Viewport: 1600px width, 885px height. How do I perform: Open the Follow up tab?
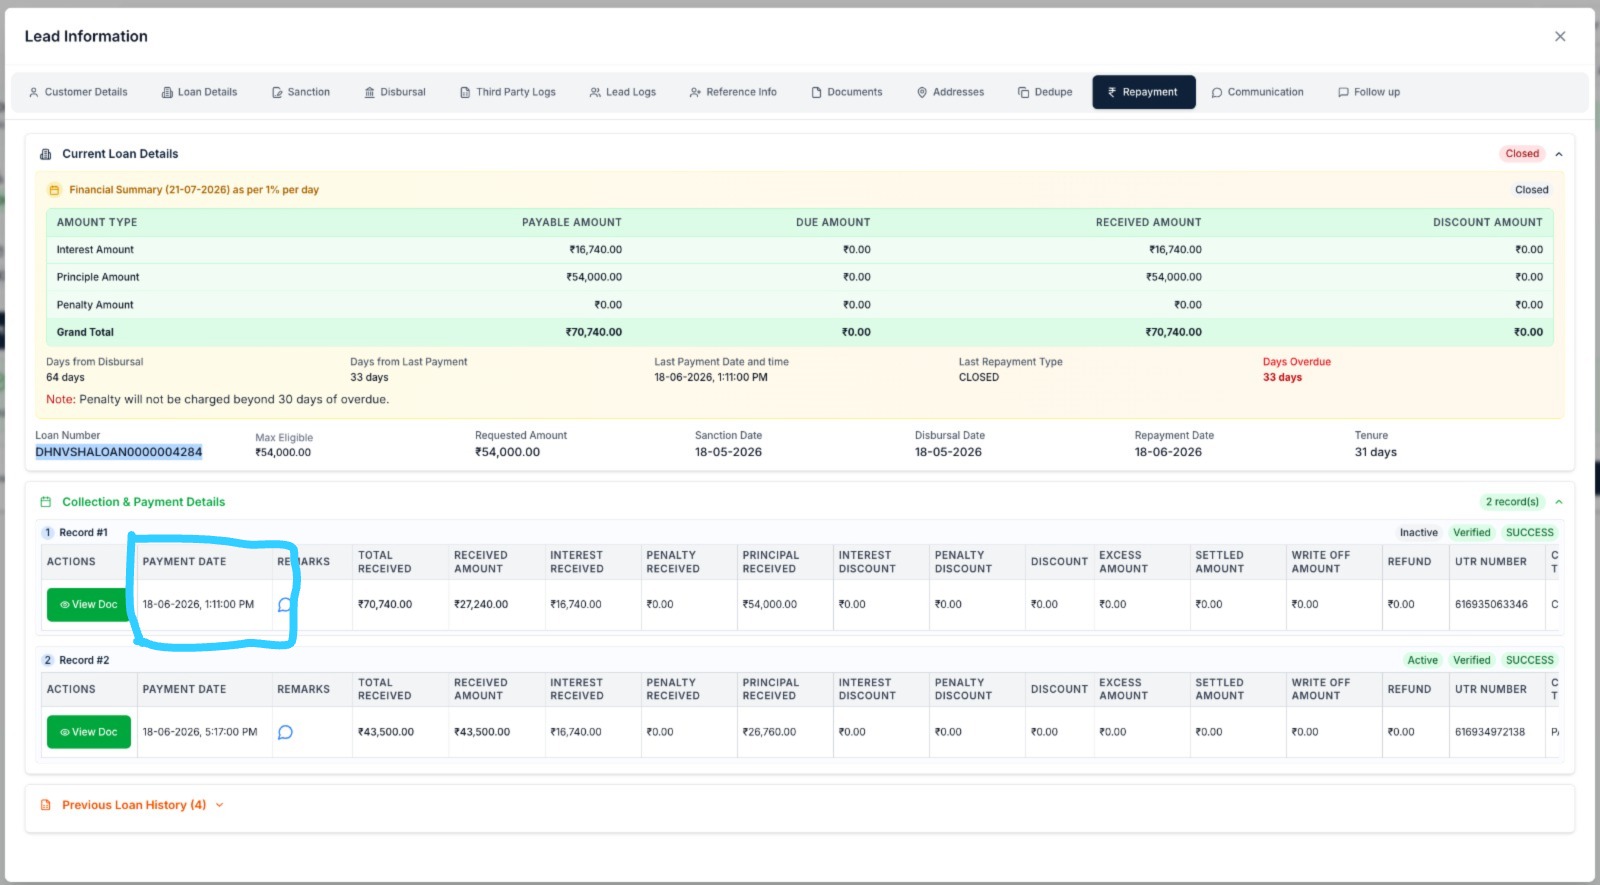[1369, 92]
